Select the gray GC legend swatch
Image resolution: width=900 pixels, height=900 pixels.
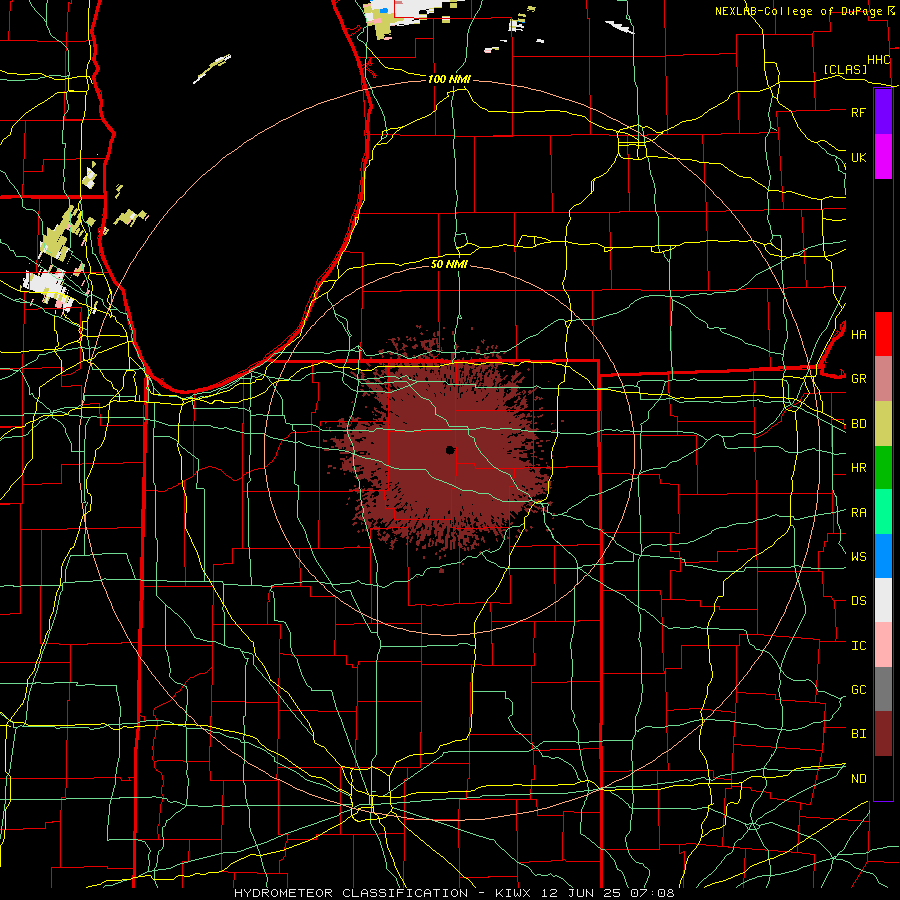click(883, 689)
